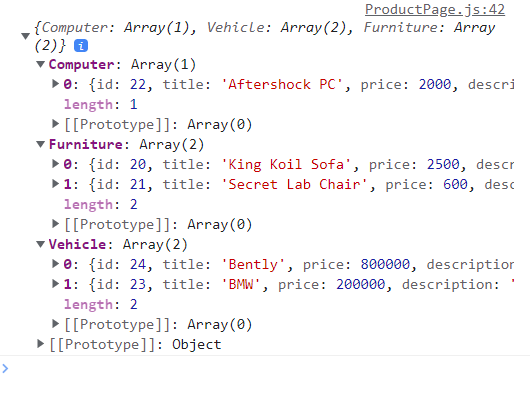
Task: Expand the Bently object entry
Action: coord(55,263)
